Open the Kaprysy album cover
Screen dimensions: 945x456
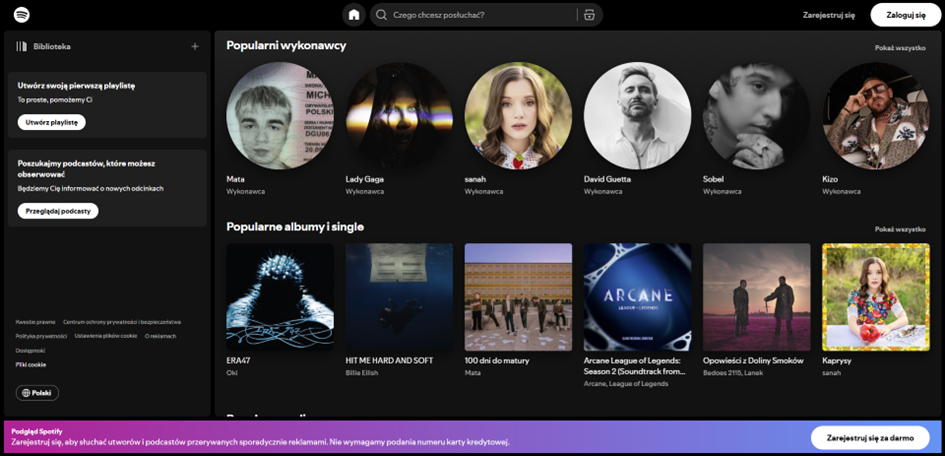pos(876,297)
